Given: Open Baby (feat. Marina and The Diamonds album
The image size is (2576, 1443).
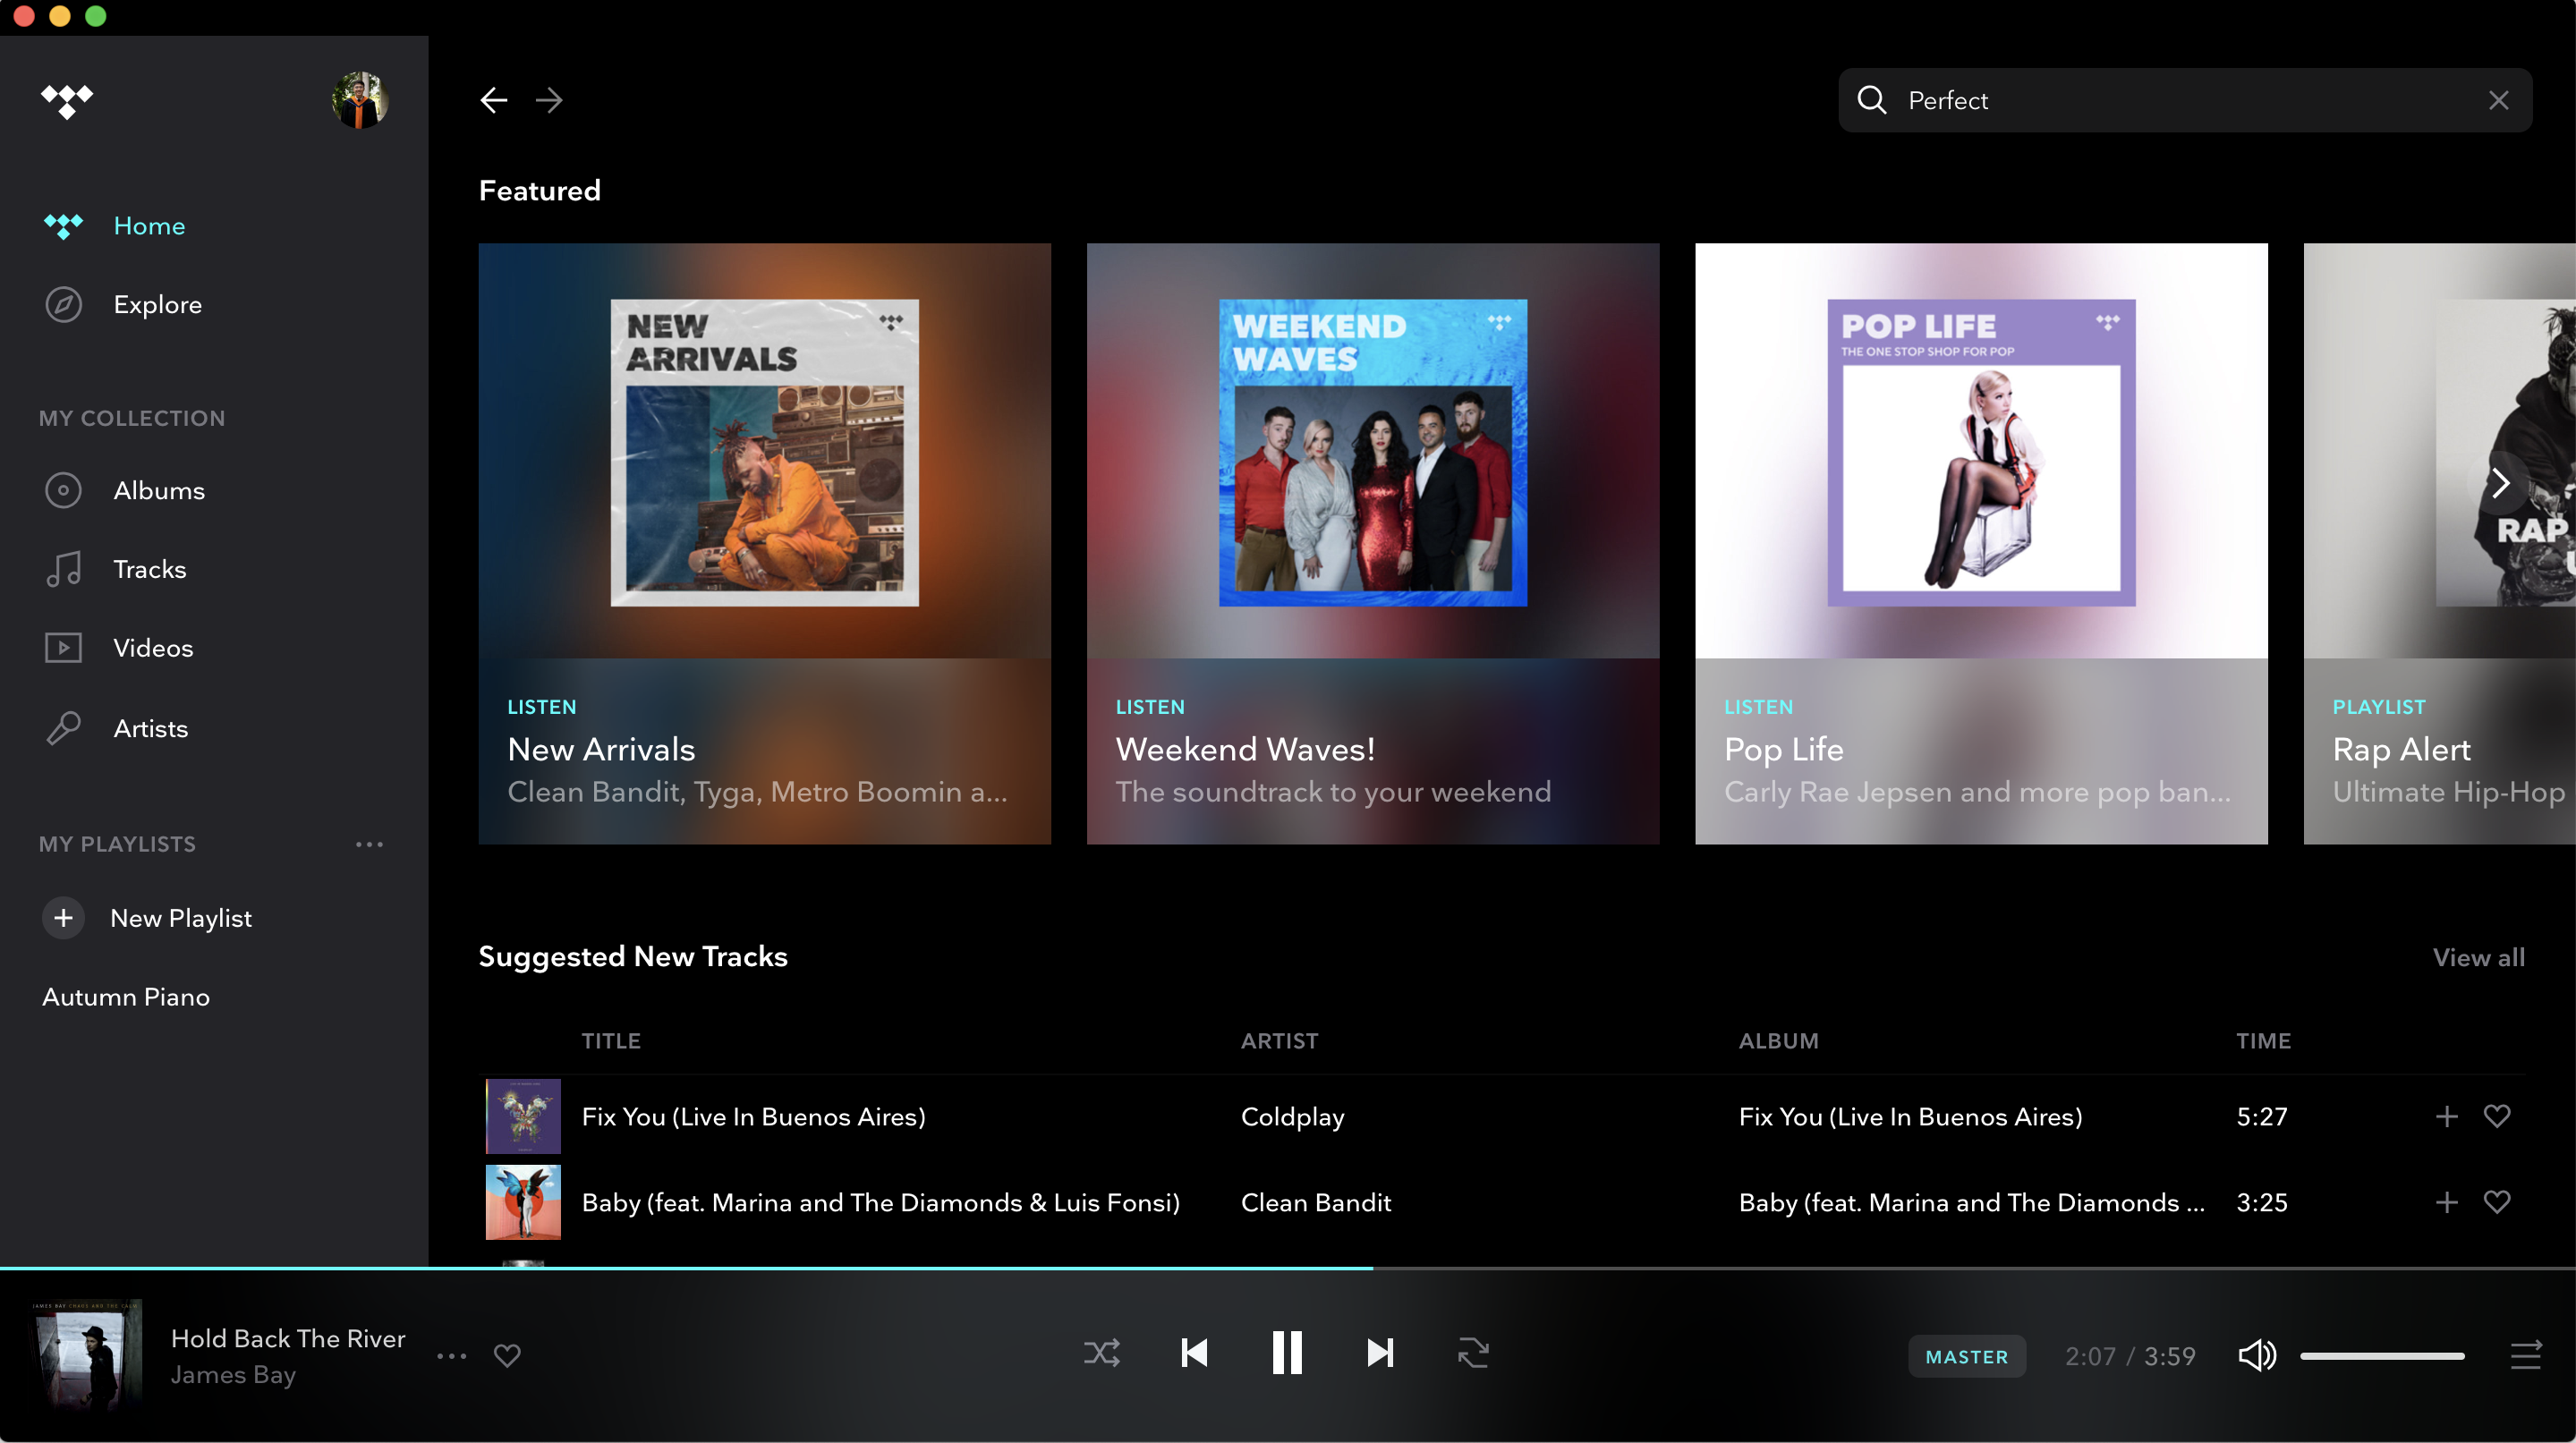Looking at the screenshot, I should pyautogui.click(x=1971, y=1203).
